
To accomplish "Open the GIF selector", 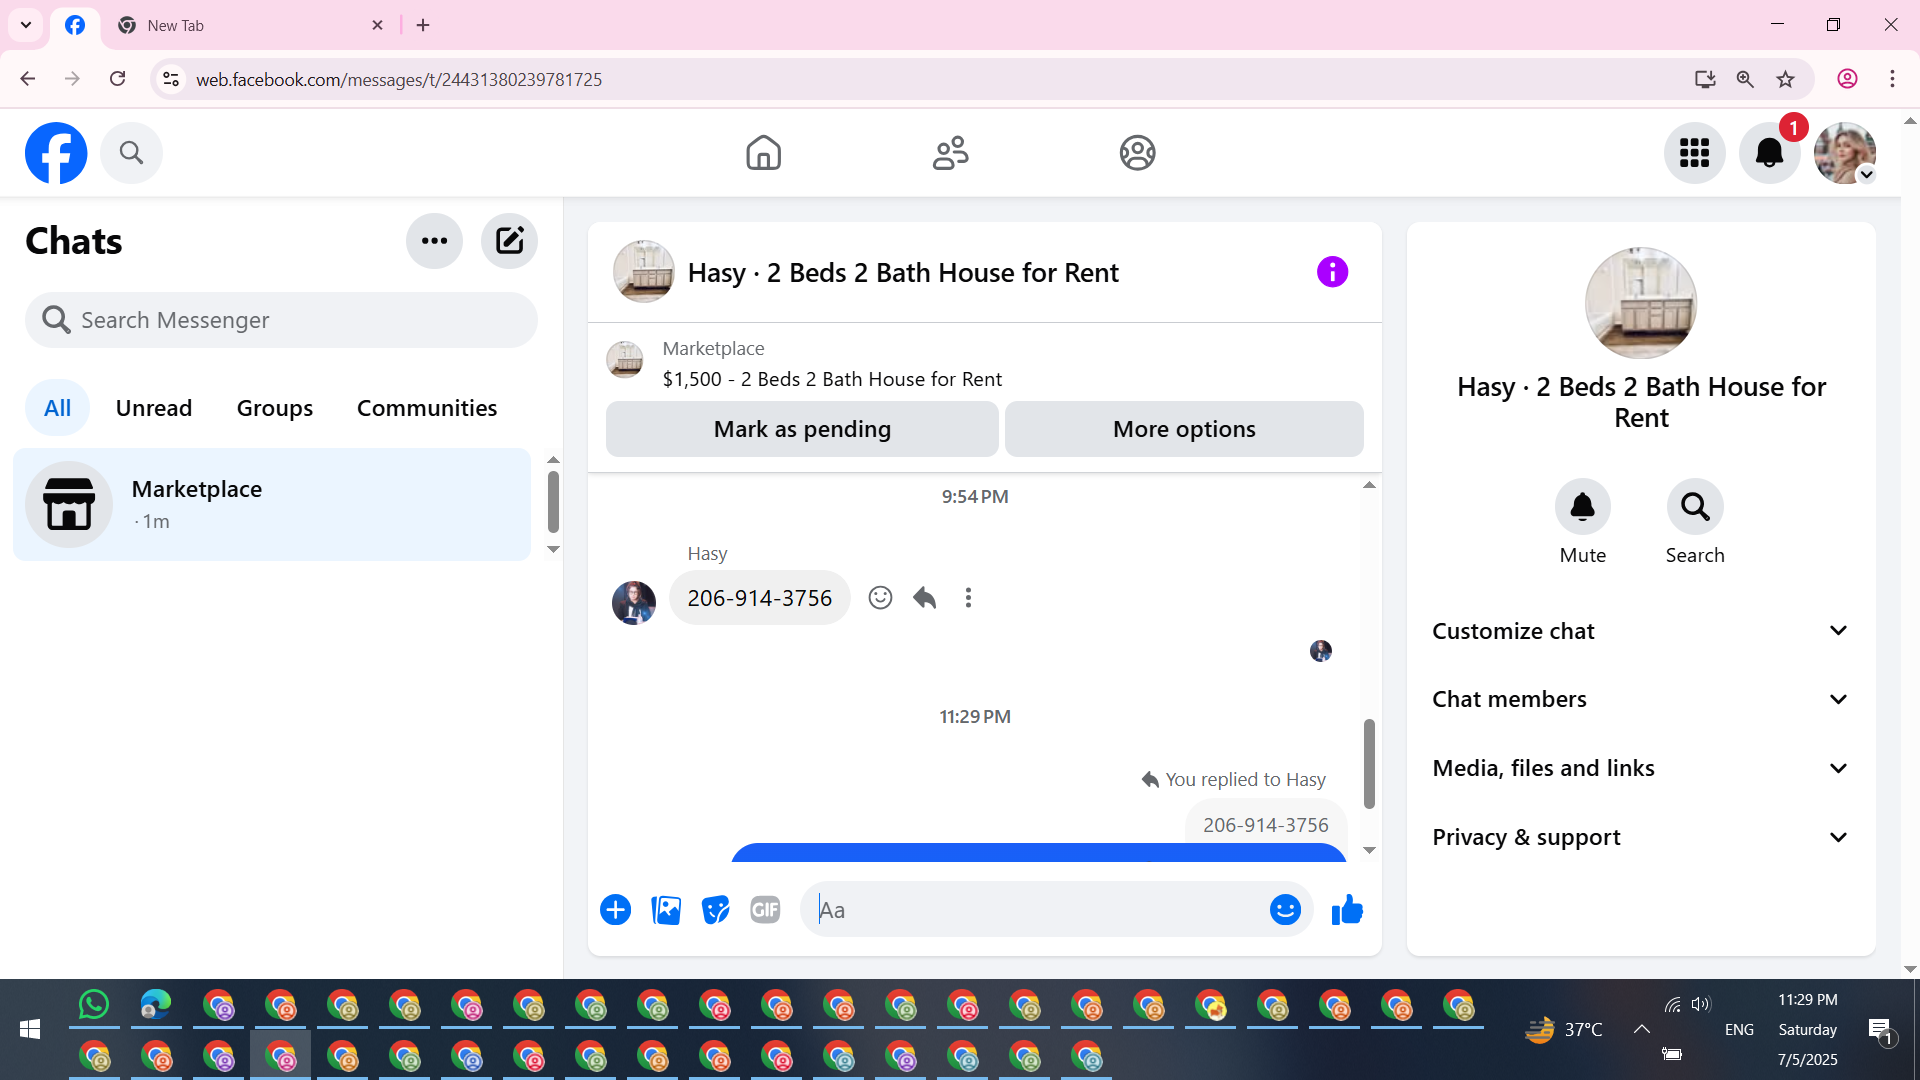I will [x=765, y=910].
